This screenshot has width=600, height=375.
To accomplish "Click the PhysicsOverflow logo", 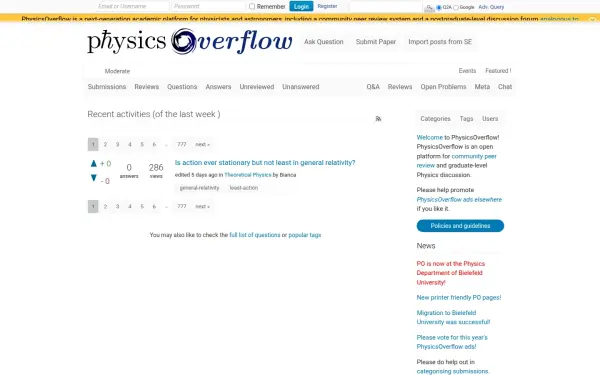I will pyautogui.click(x=190, y=41).
